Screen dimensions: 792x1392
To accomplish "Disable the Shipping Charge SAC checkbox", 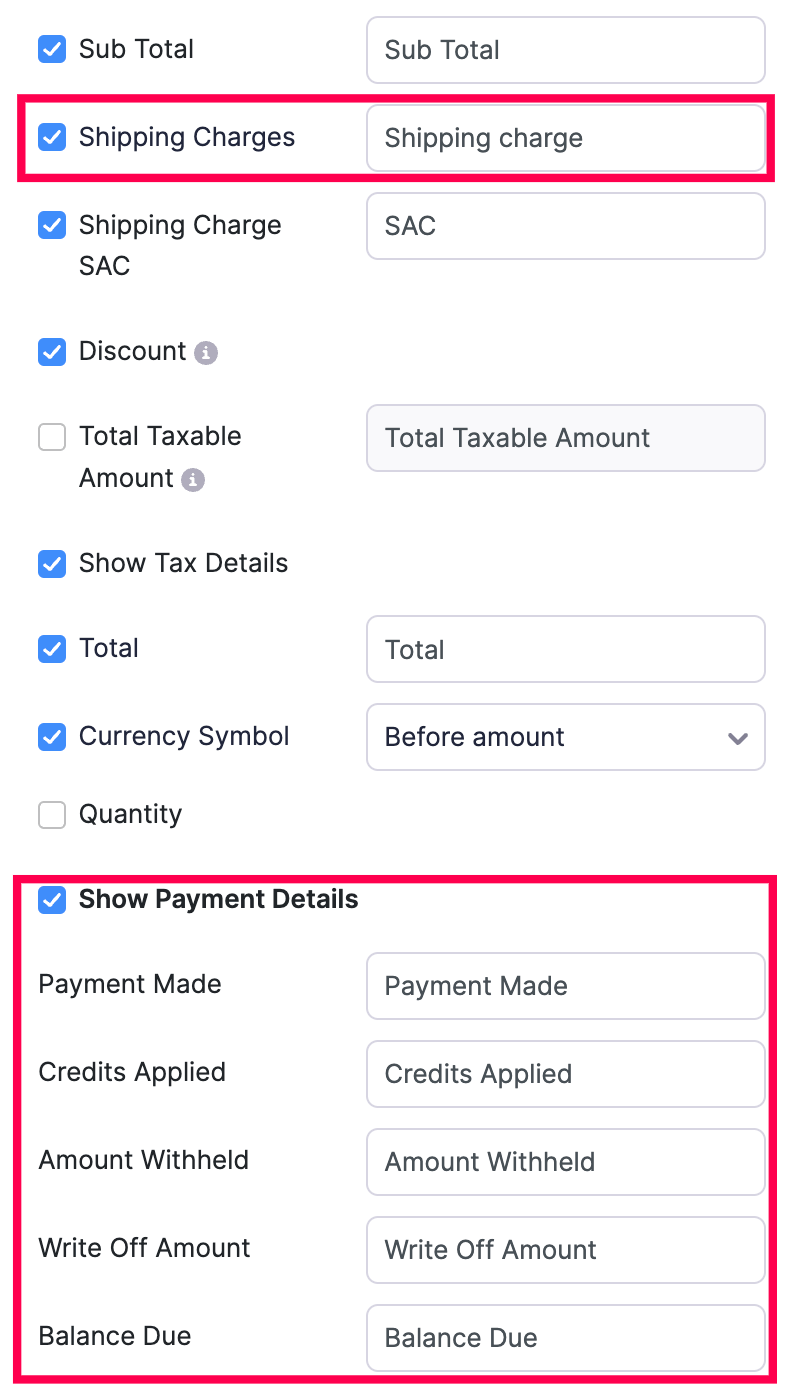I will tap(52, 225).
